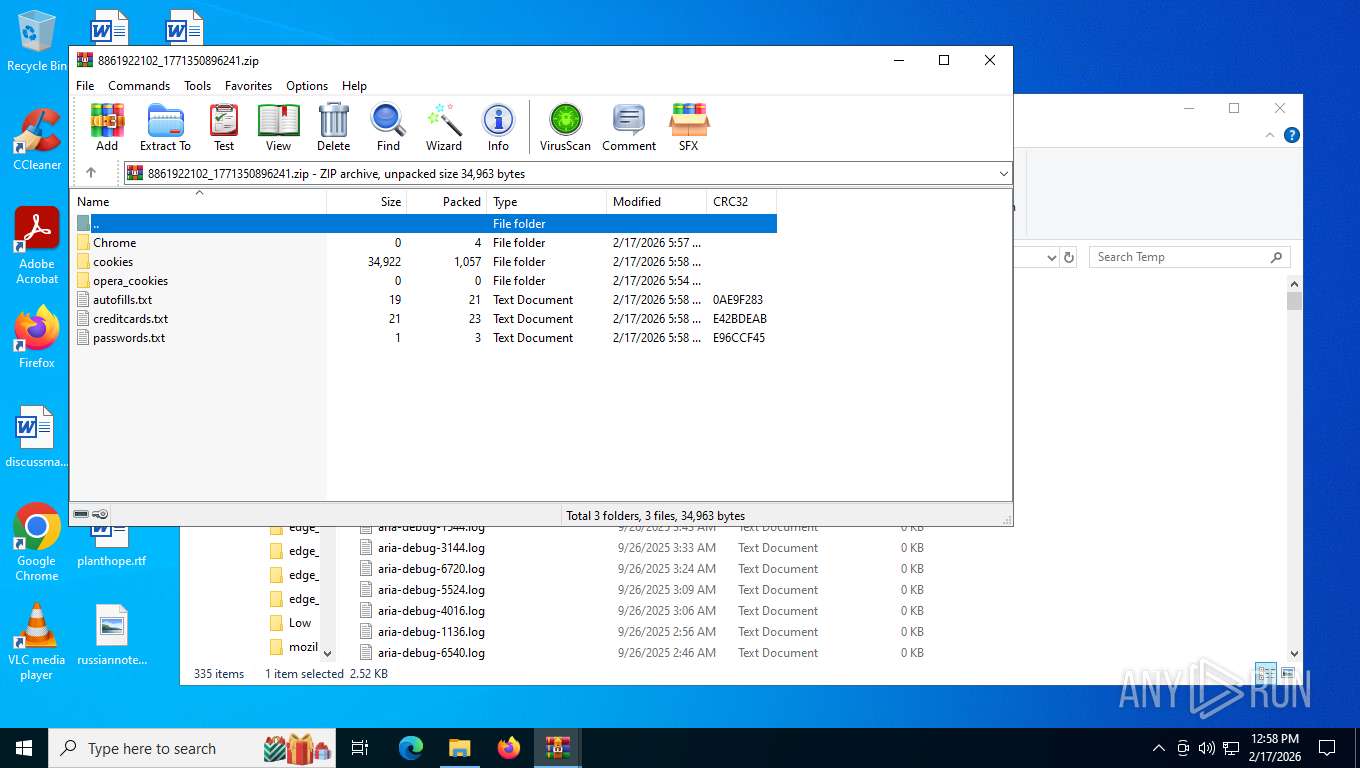Expand the archive path dropdown
This screenshot has height=768, width=1360.
(x=1003, y=174)
